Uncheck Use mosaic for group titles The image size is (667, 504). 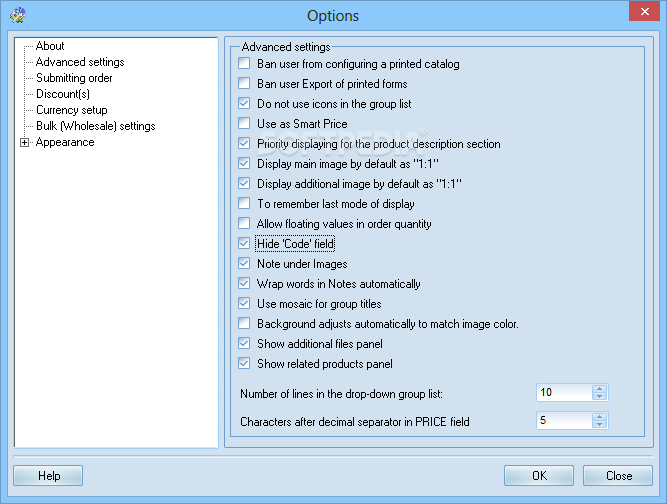pos(244,304)
